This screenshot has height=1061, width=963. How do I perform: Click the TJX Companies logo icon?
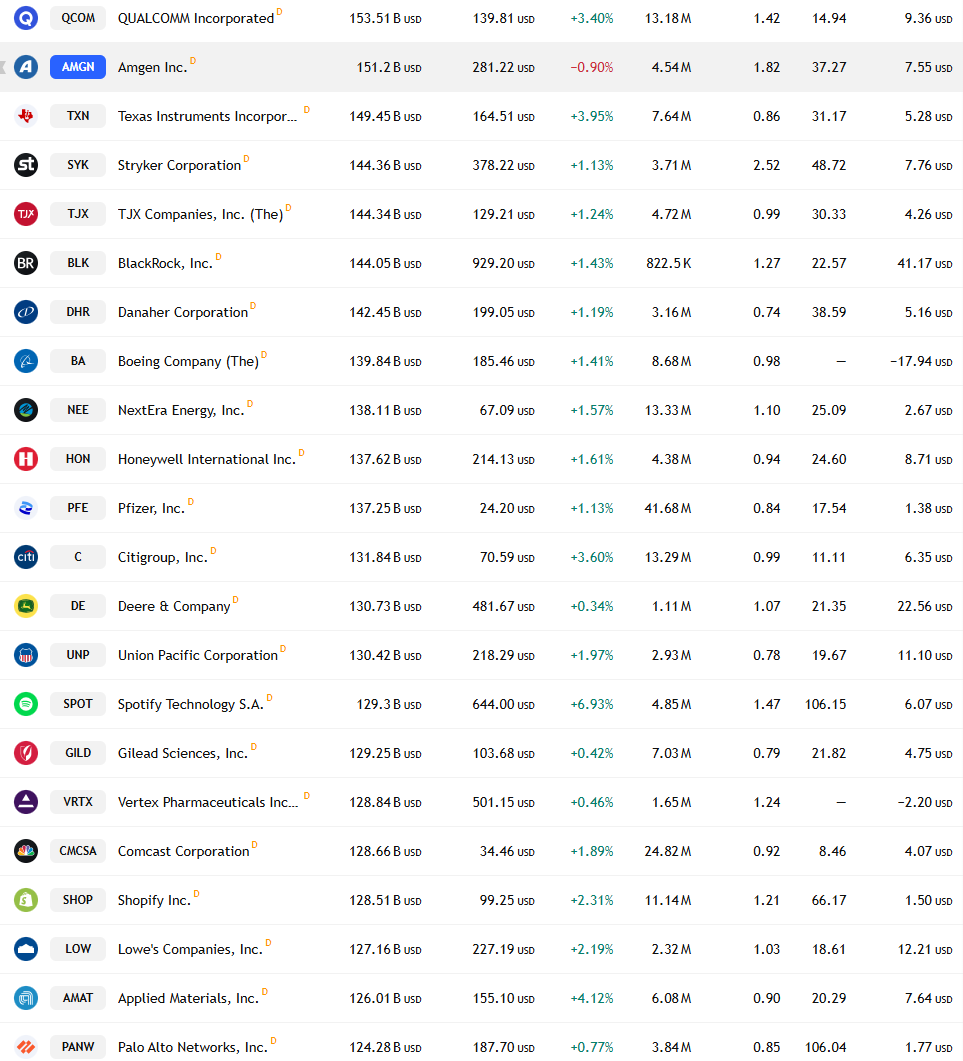pyautogui.click(x=26, y=214)
